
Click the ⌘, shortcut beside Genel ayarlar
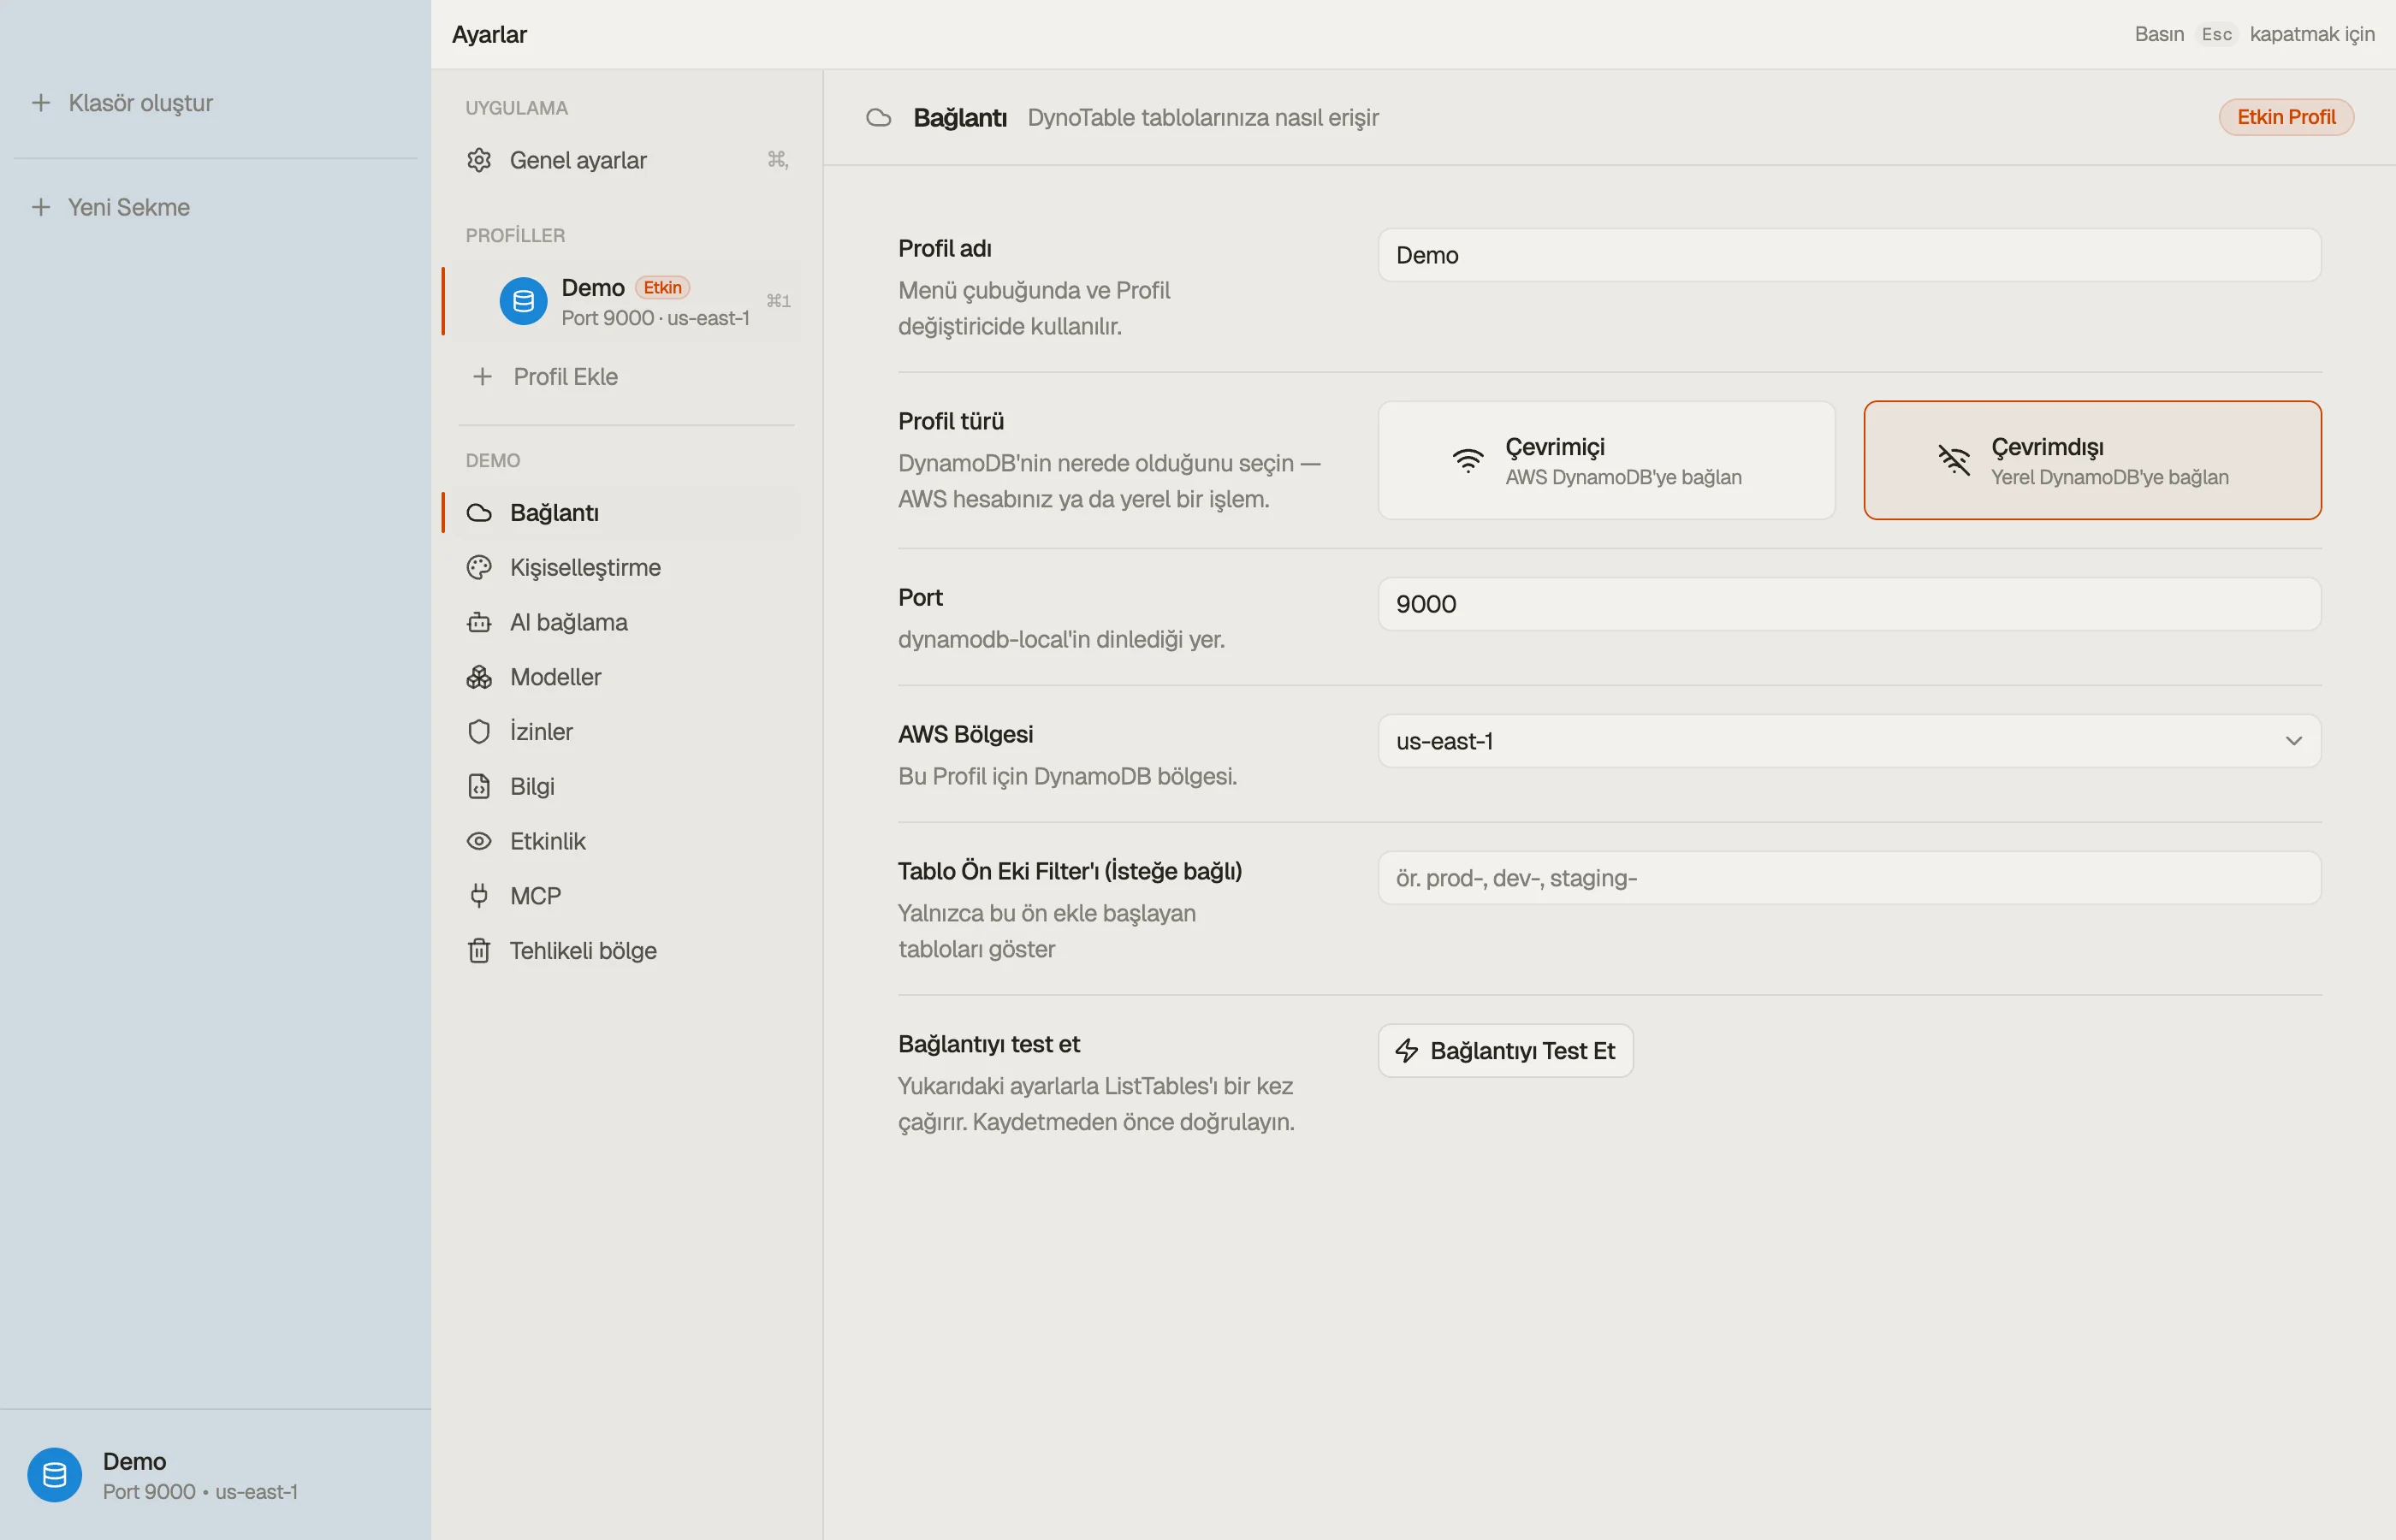[x=778, y=160]
